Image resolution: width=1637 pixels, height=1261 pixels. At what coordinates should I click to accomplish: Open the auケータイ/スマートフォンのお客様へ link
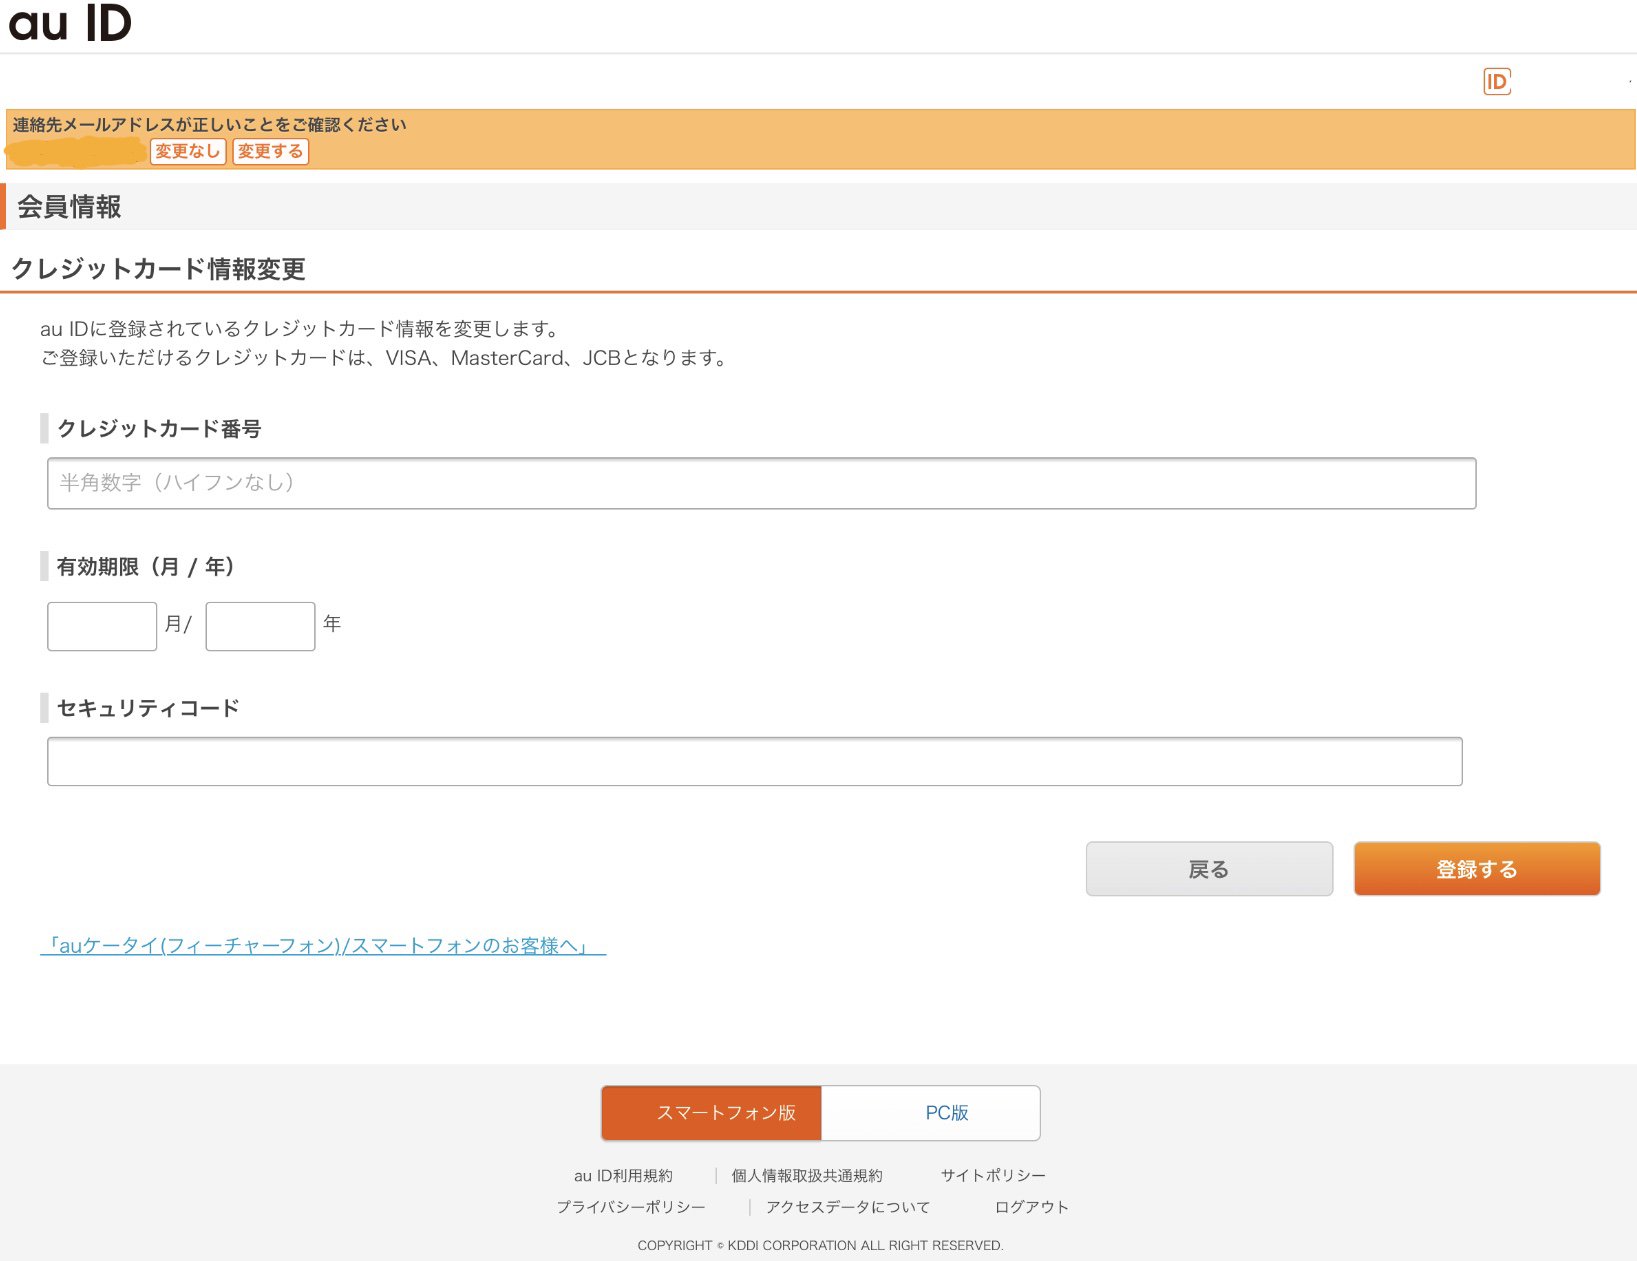tap(323, 945)
